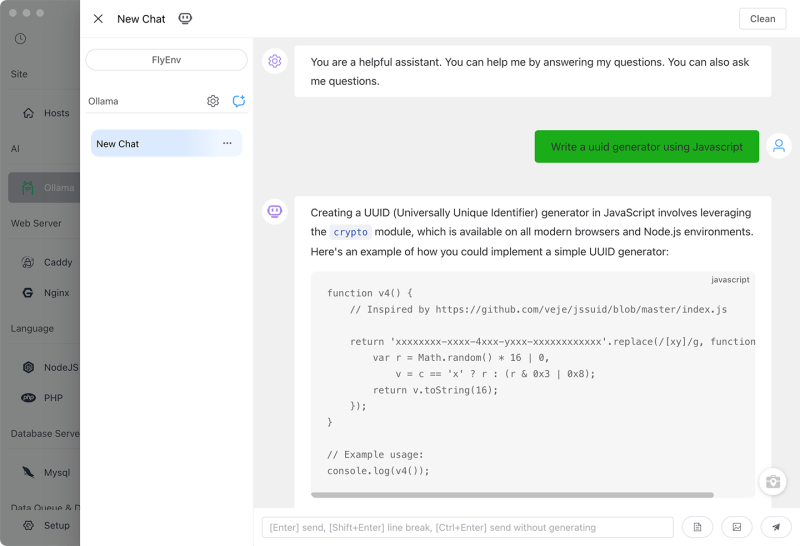Click the inline crypto code tag
This screenshot has width=800, height=546.
(351, 232)
